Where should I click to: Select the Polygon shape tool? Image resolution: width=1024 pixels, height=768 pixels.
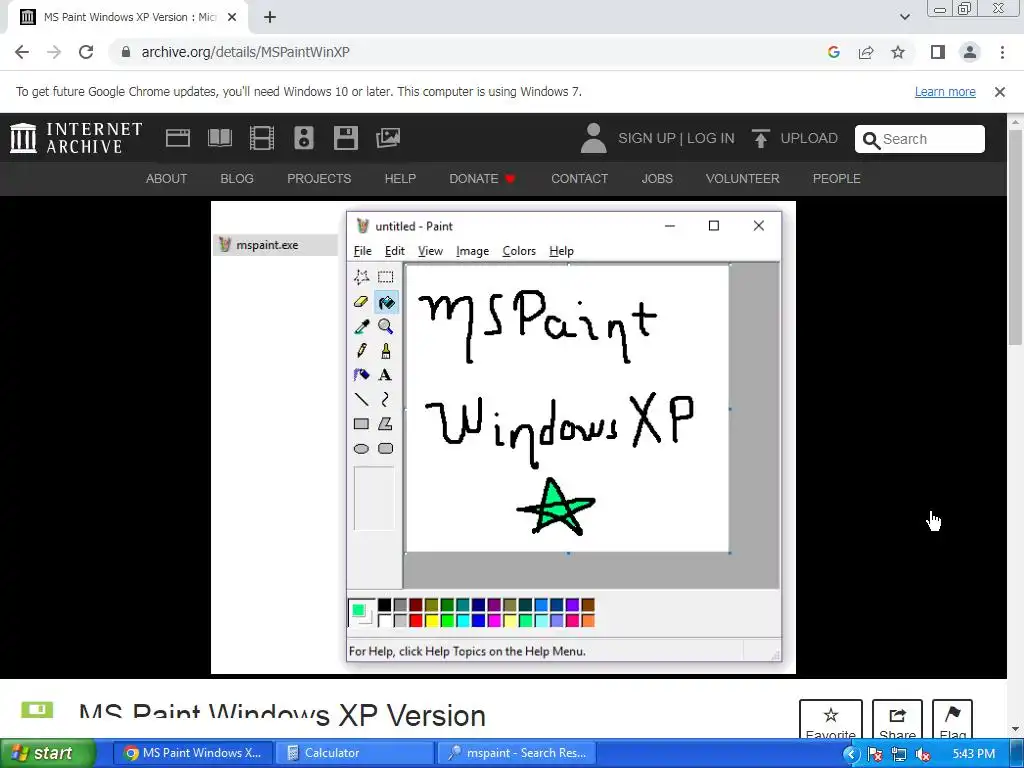pyautogui.click(x=386, y=424)
